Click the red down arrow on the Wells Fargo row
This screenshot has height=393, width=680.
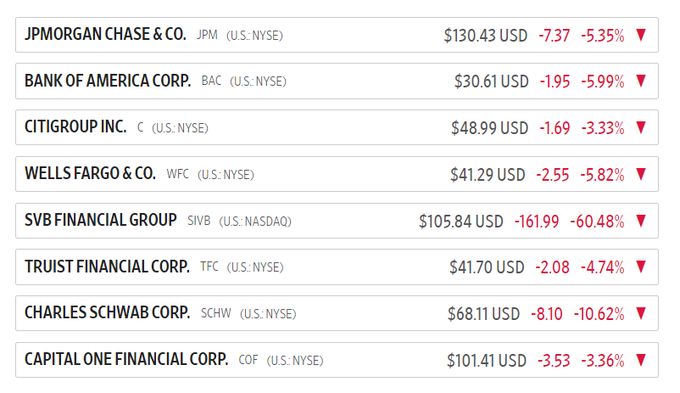coord(641,174)
